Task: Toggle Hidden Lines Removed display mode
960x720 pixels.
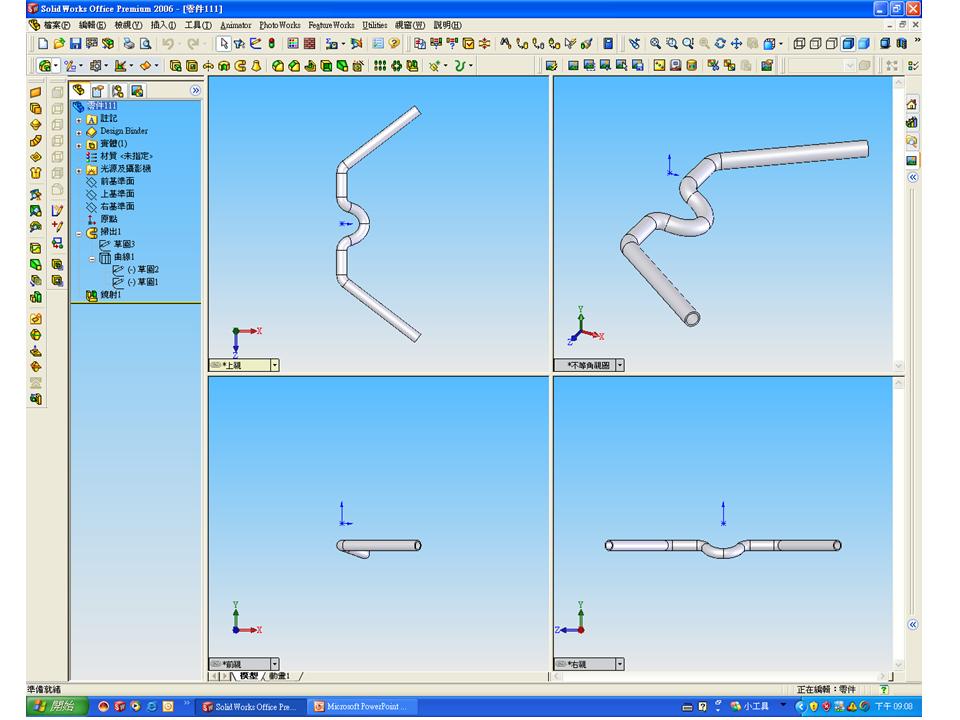Action: (831, 43)
